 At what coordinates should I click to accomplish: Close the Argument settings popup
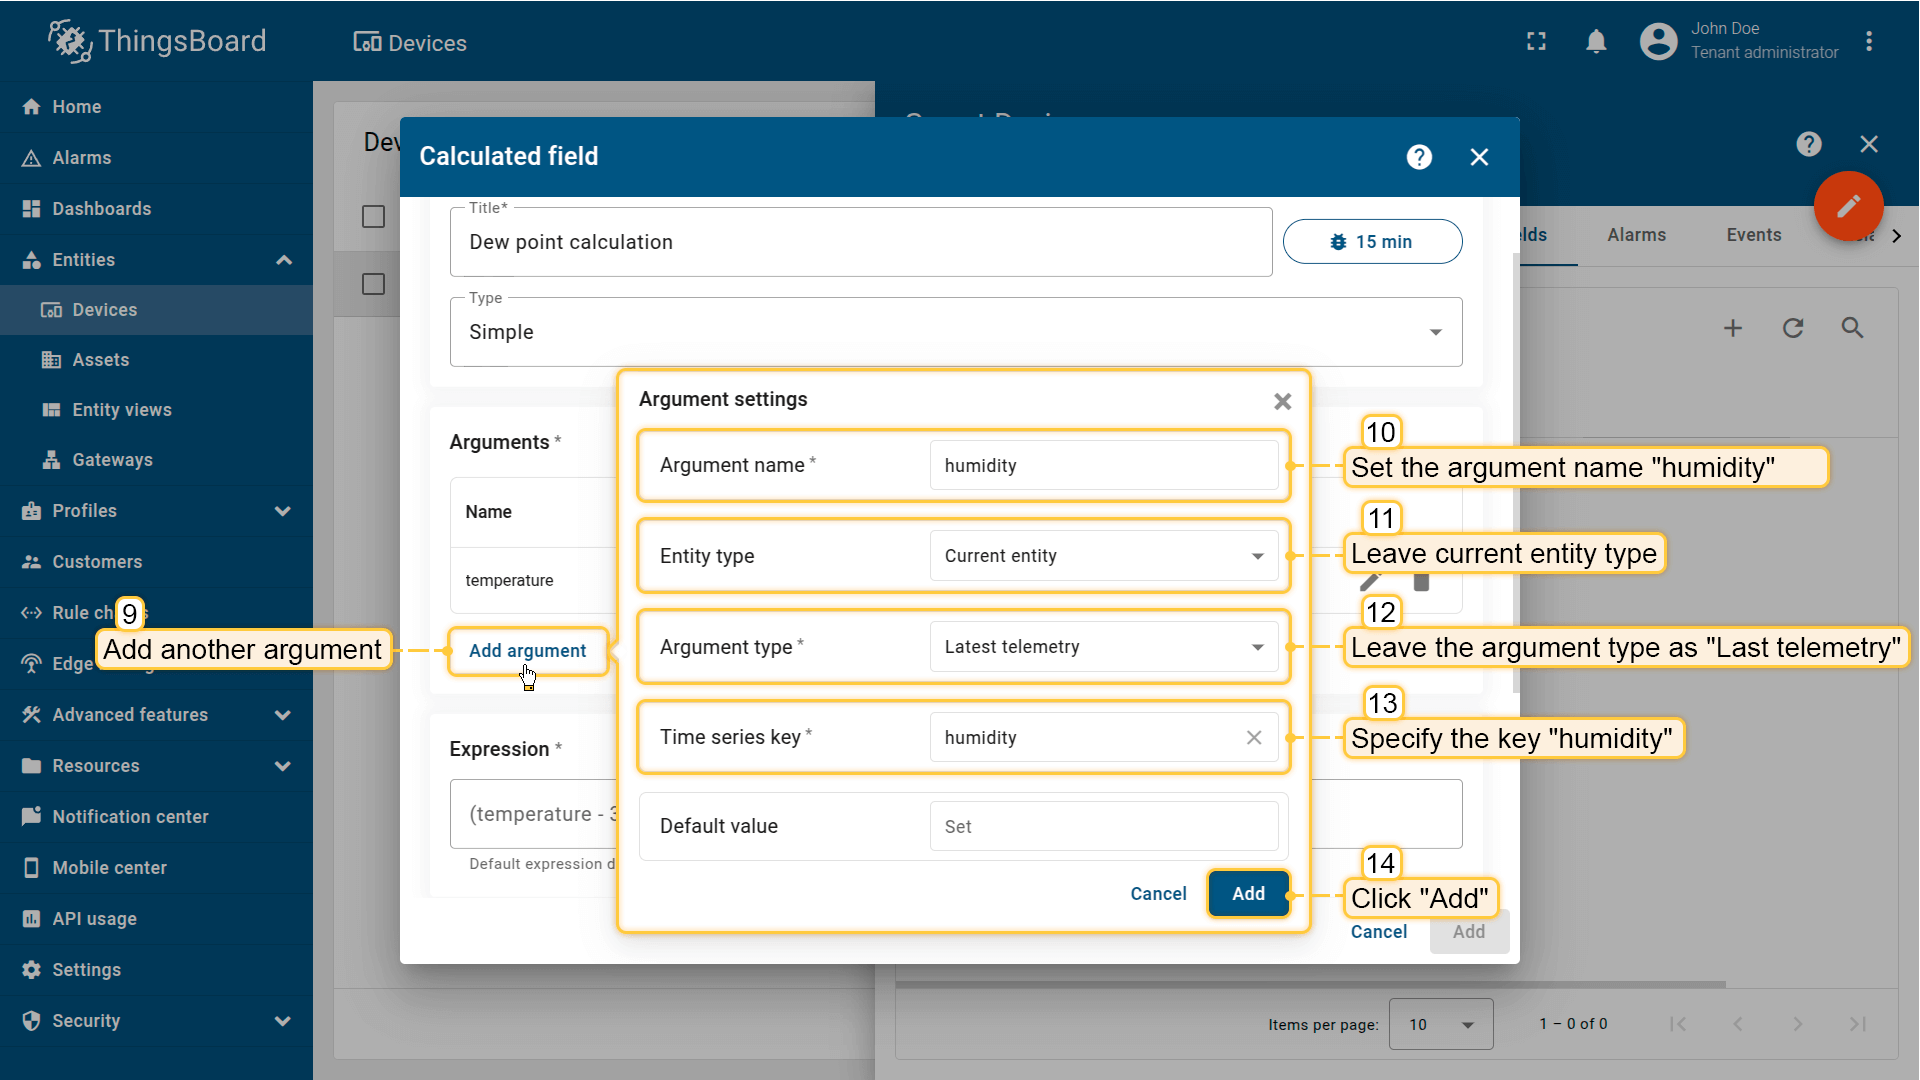coord(1282,401)
